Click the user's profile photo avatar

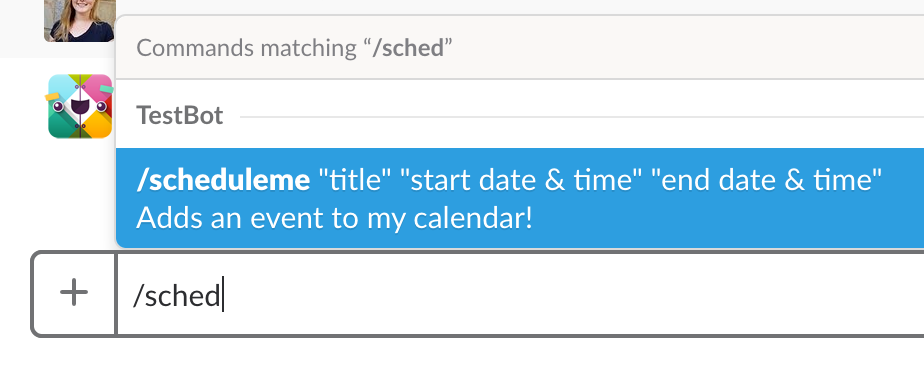point(80,21)
